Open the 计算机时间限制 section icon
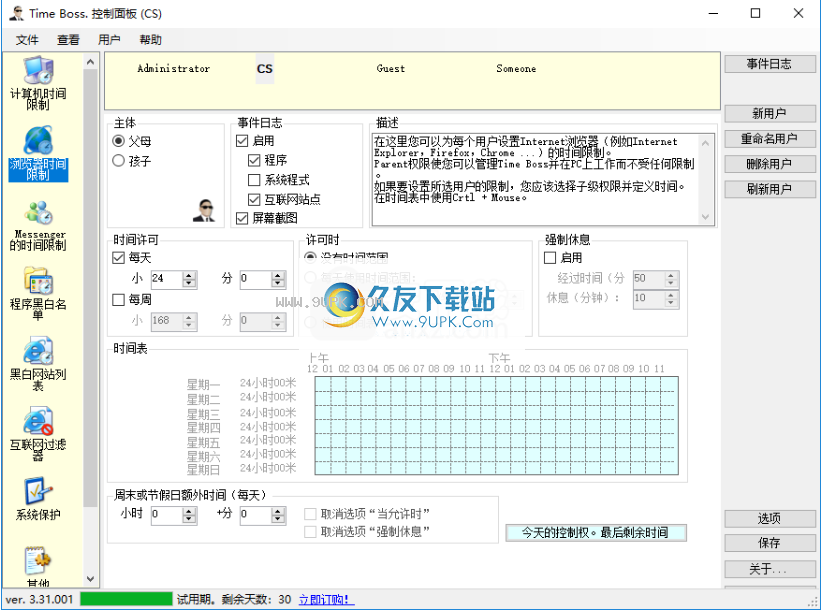This screenshot has width=824, height=610. tap(38, 83)
